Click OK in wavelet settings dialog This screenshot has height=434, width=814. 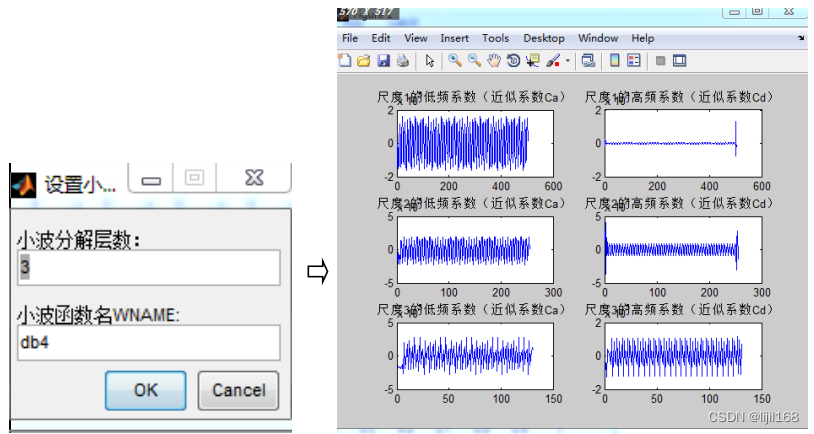point(146,390)
